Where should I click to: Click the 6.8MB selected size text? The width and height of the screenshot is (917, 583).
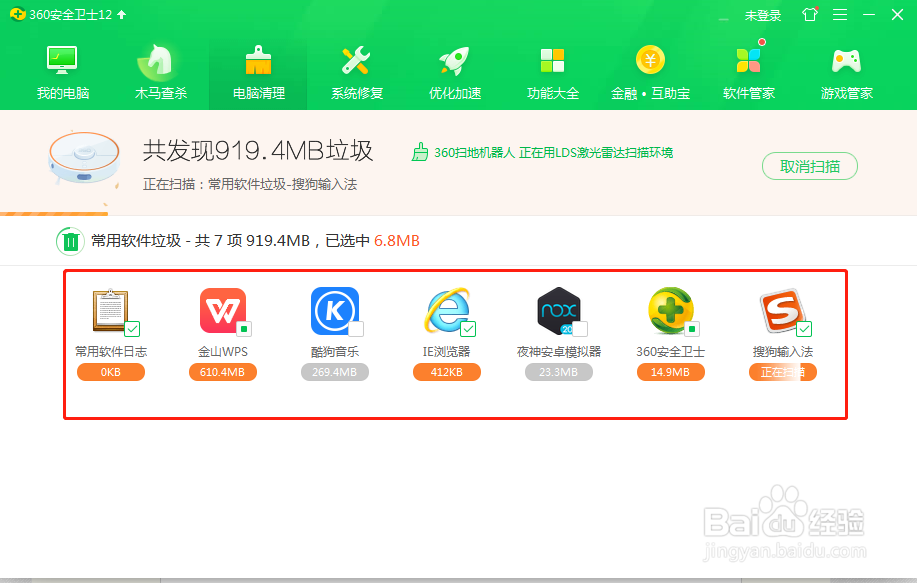(397, 241)
